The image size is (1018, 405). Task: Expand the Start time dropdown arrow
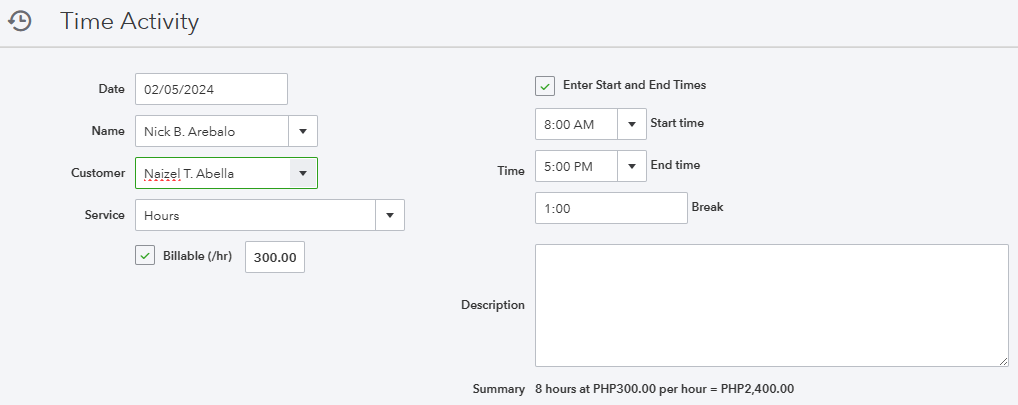pos(632,125)
